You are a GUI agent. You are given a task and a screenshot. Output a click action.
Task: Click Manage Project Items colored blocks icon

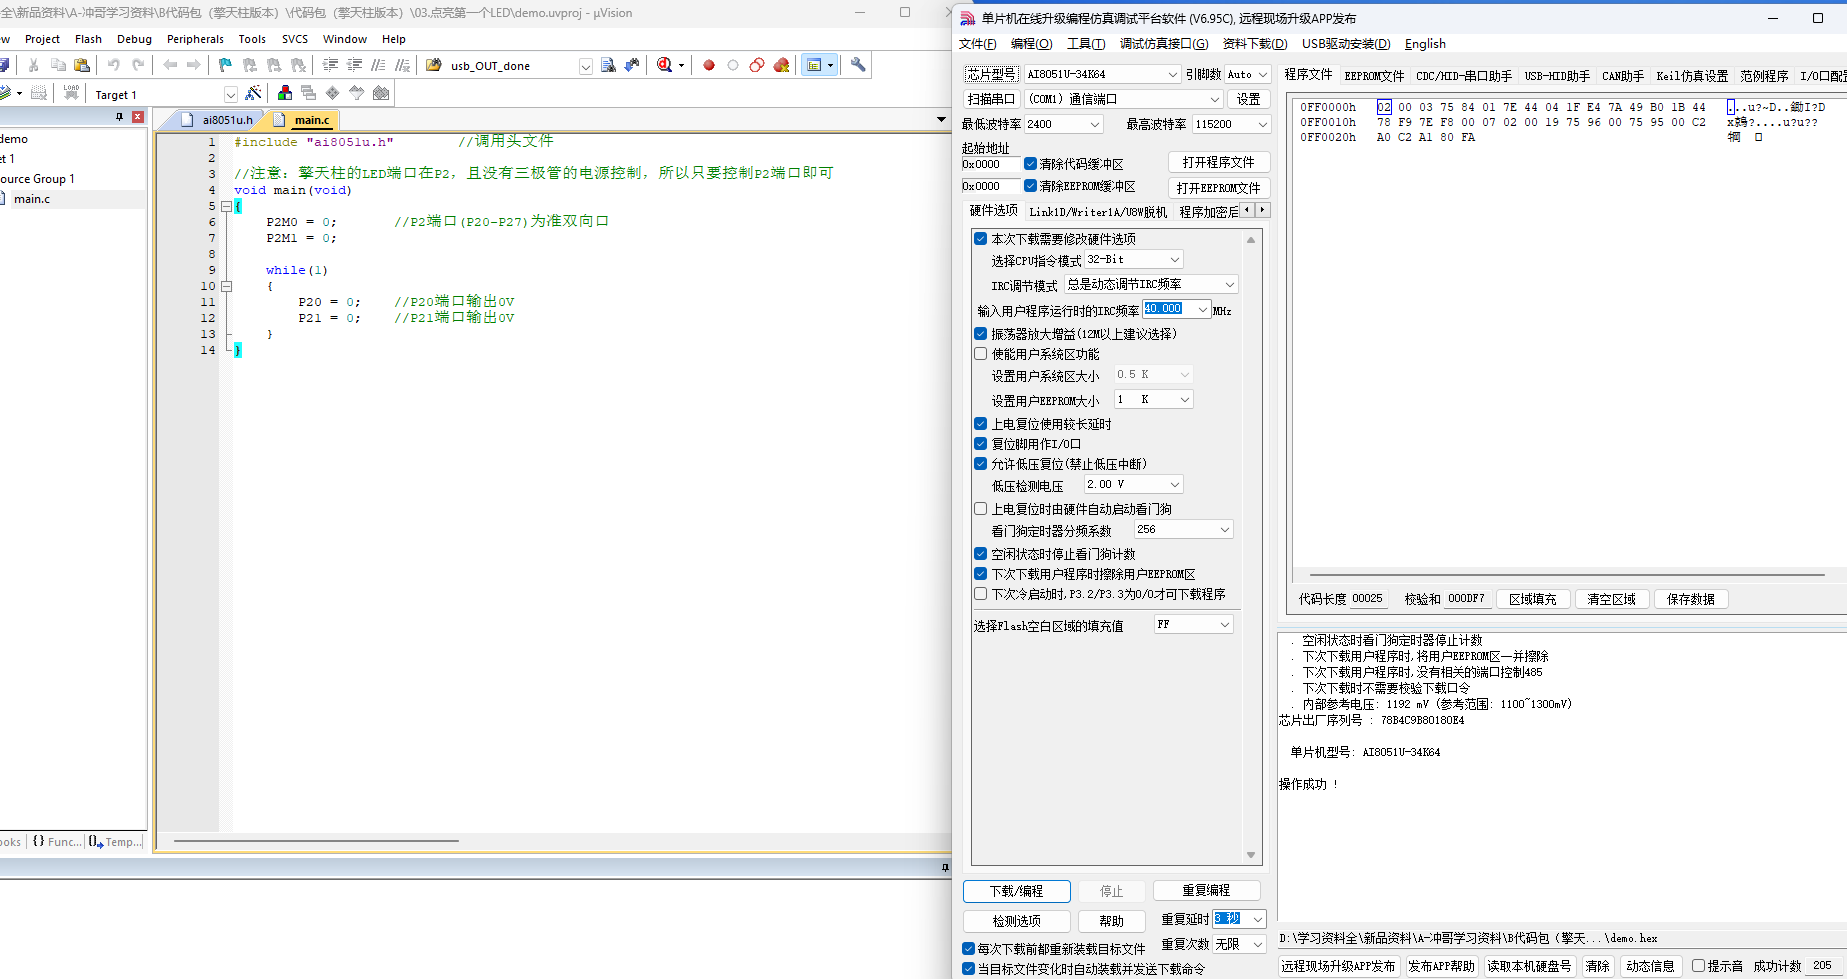click(x=285, y=93)
